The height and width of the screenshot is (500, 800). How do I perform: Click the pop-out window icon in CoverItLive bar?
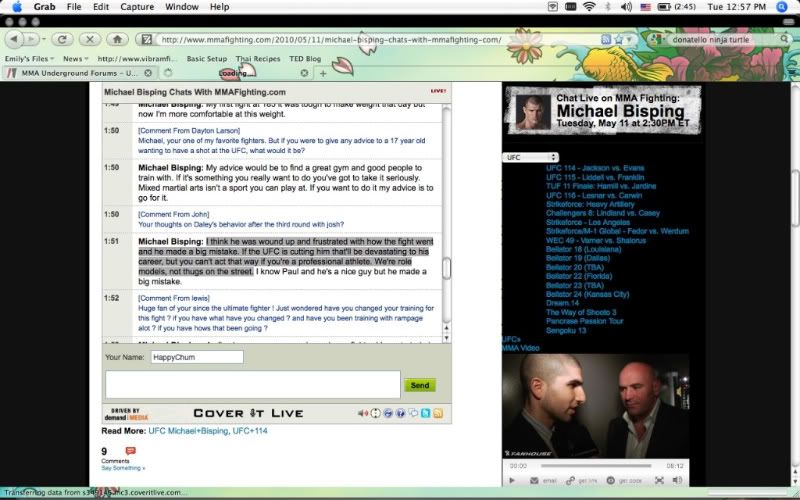pyautogui.click(x=413, y=413)
